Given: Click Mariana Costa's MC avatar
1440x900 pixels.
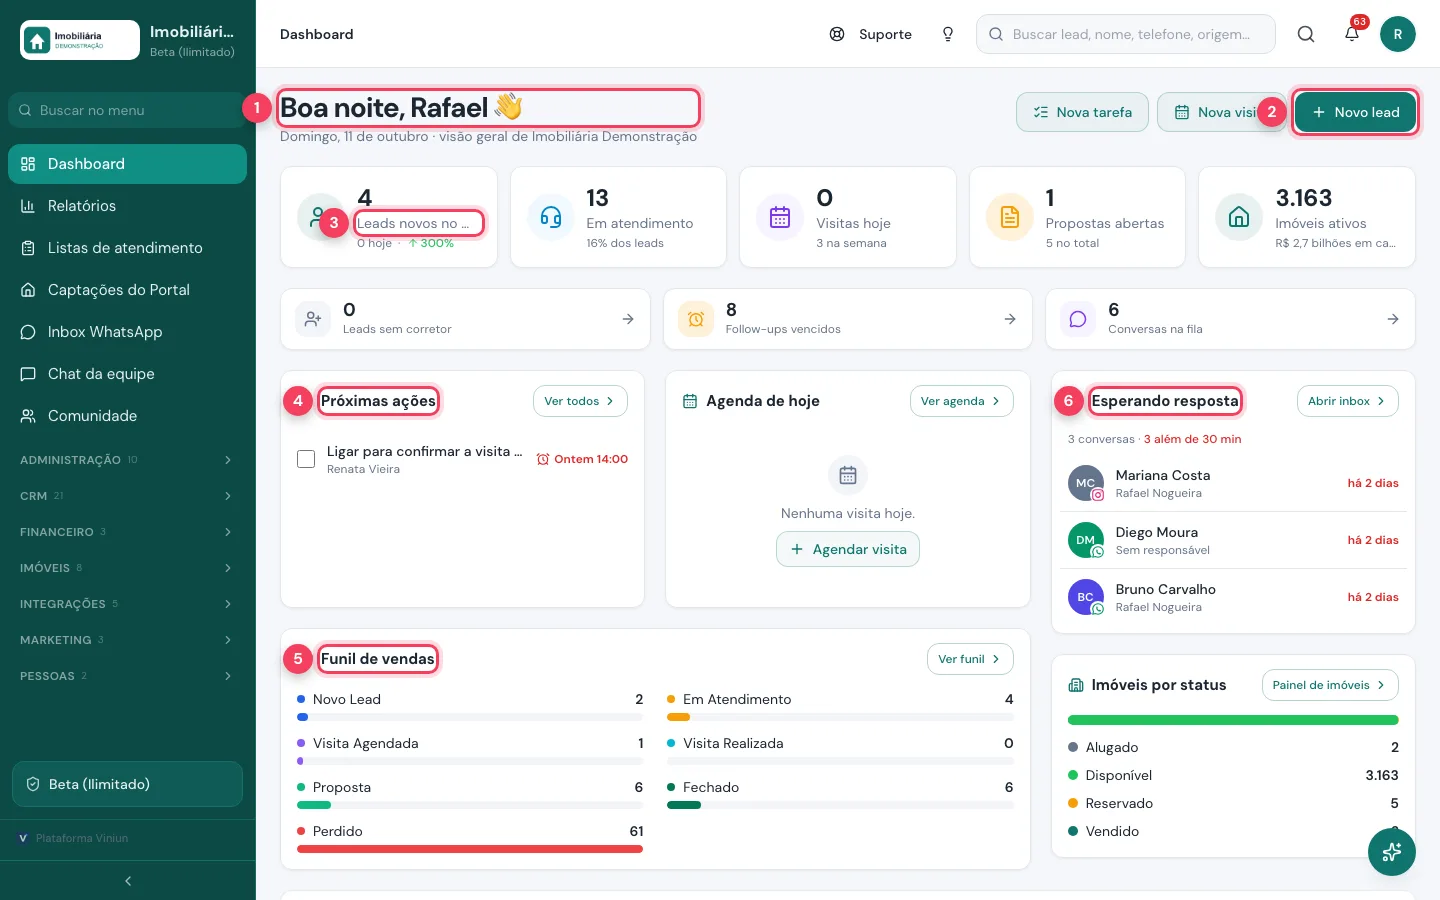Looking at the screenshot, I should pyautogui.click(x=1086, y=483).
